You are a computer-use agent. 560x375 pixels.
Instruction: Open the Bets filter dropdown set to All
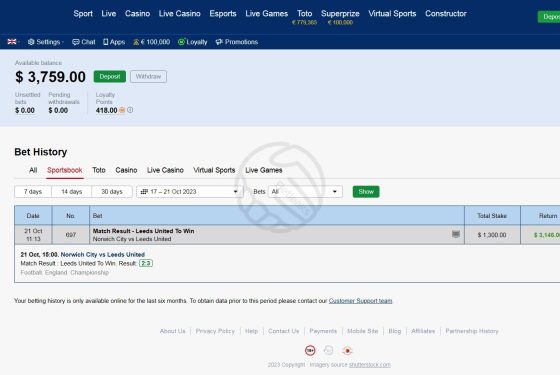click(305, 192)
